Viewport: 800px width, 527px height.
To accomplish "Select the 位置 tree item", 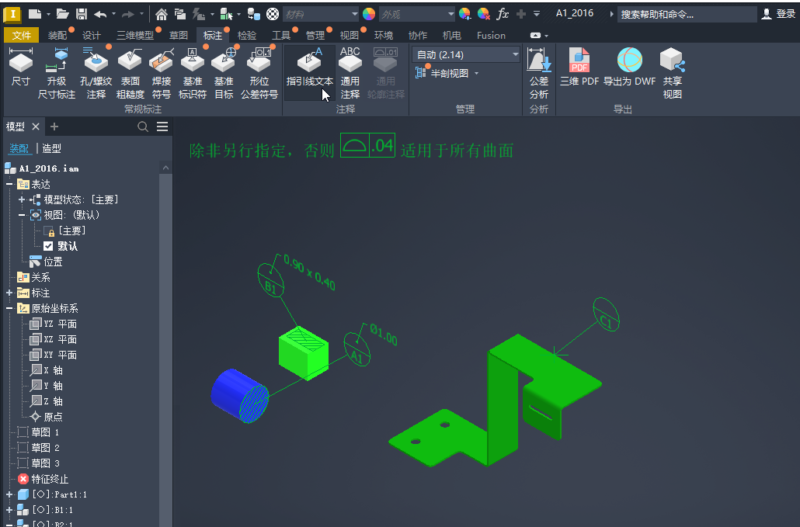I will coord(46,262).
